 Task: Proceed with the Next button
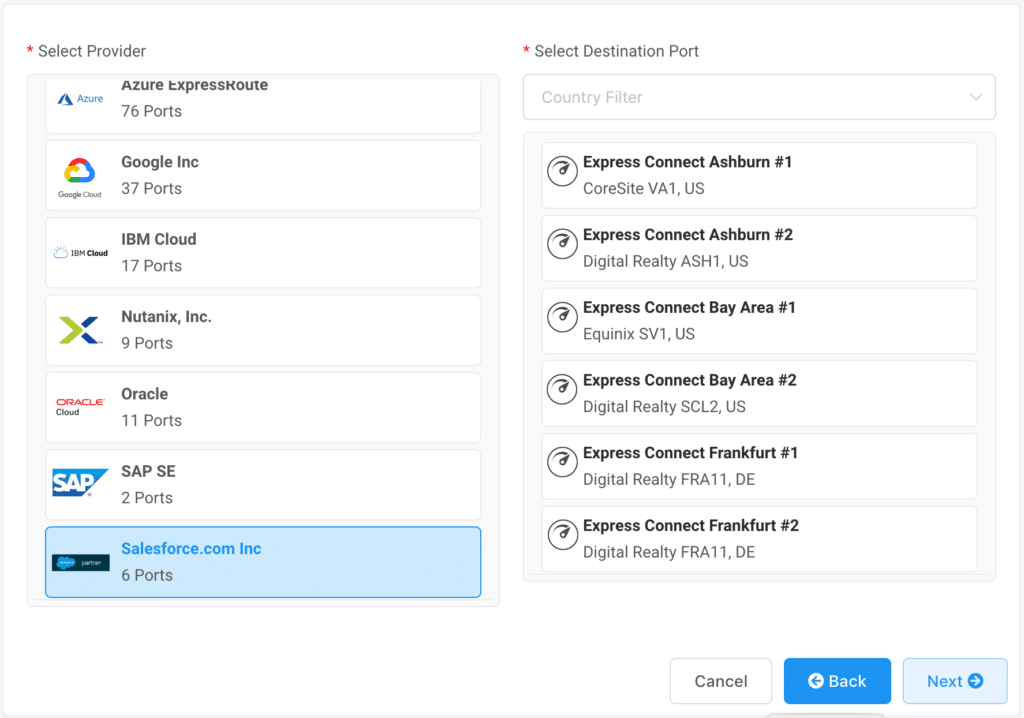[x=954, y=681]
